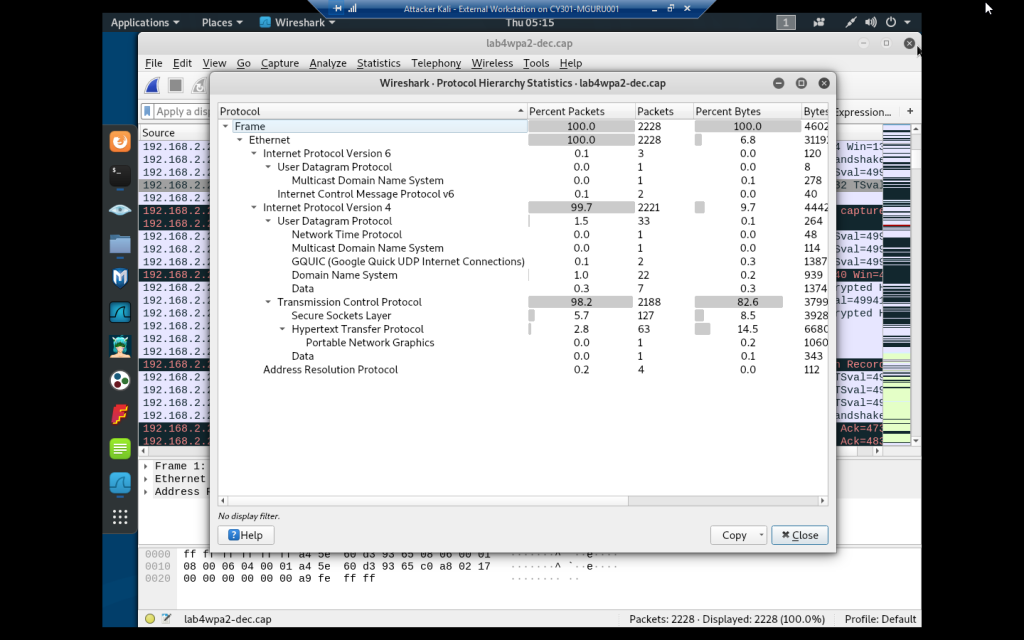Open the Tools menu

(536, 63)
